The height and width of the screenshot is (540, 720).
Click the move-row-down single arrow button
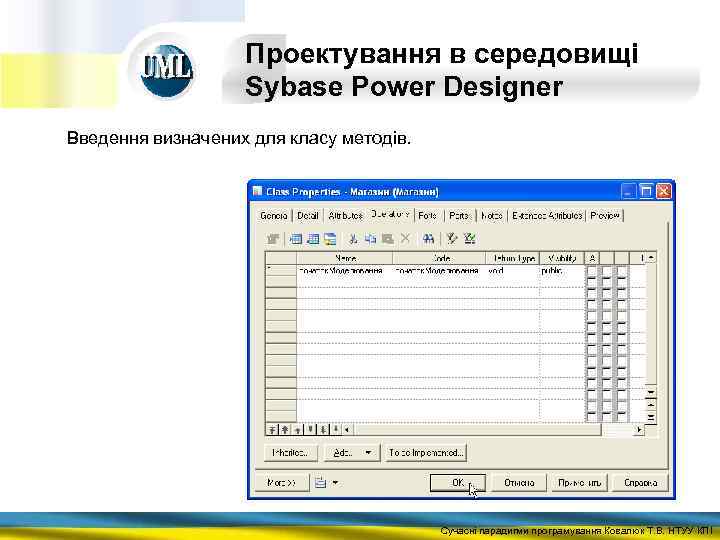pos(311,430)
